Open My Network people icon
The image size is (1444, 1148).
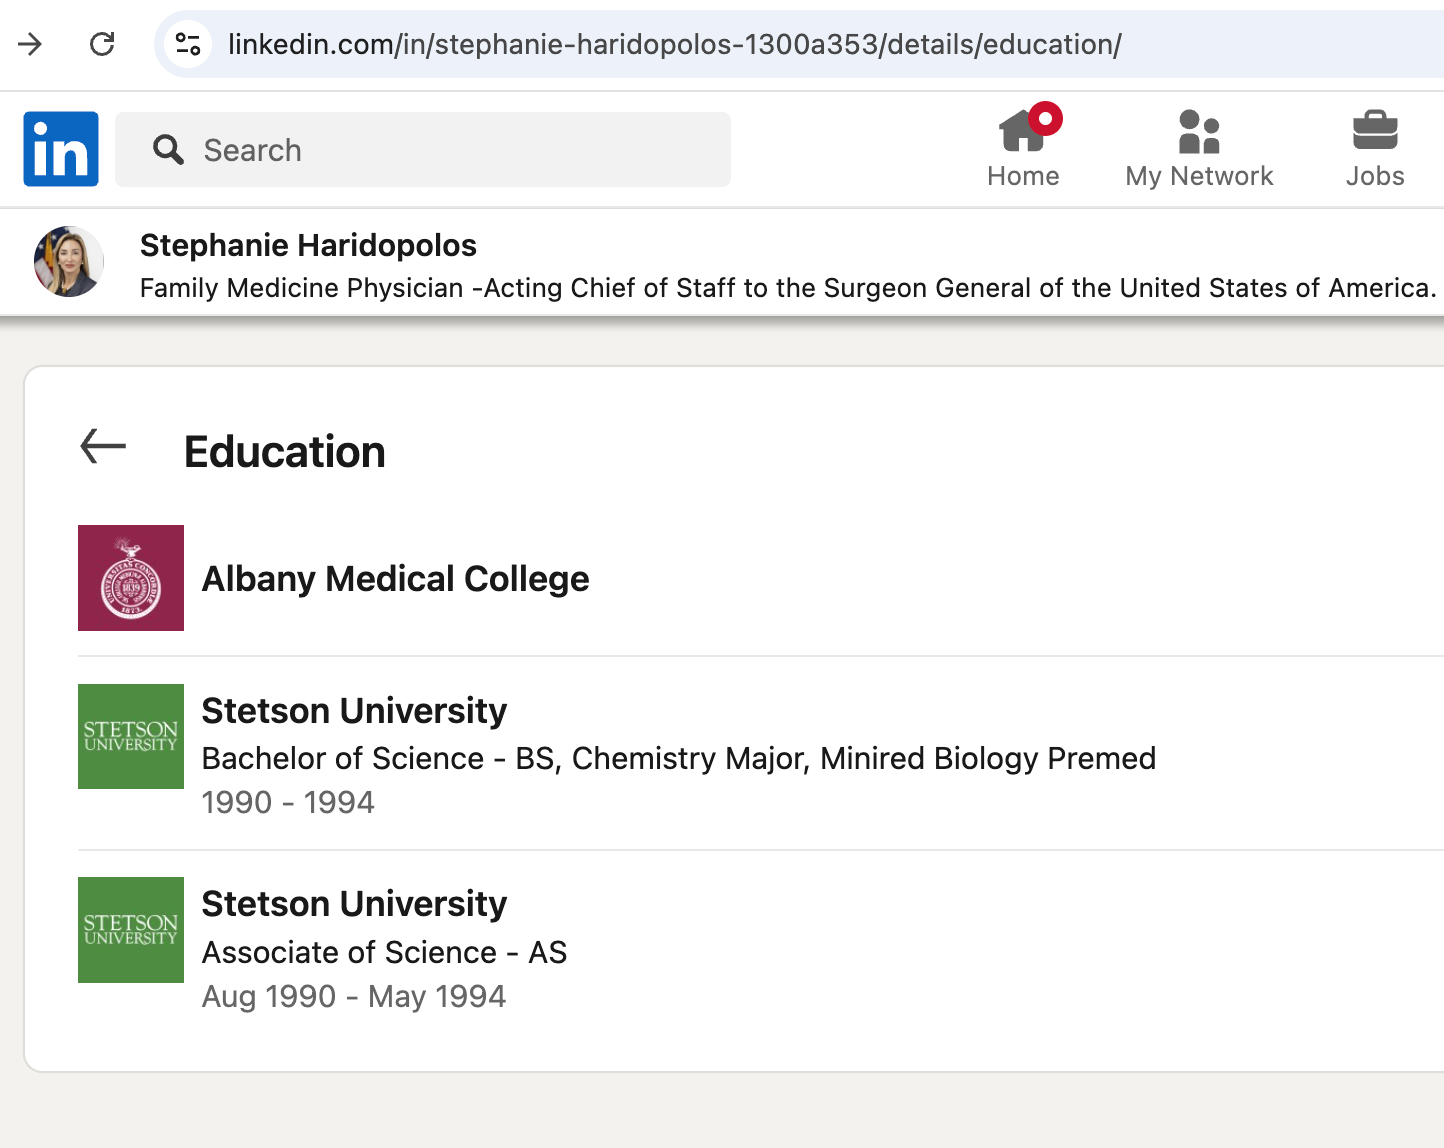click(1199, 131)
